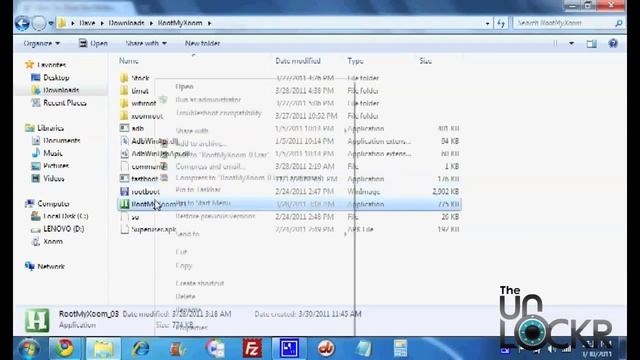Screen dimensions: 640x360
Task: Focus the Search RootMyXoom field
Action: [564, 23]
